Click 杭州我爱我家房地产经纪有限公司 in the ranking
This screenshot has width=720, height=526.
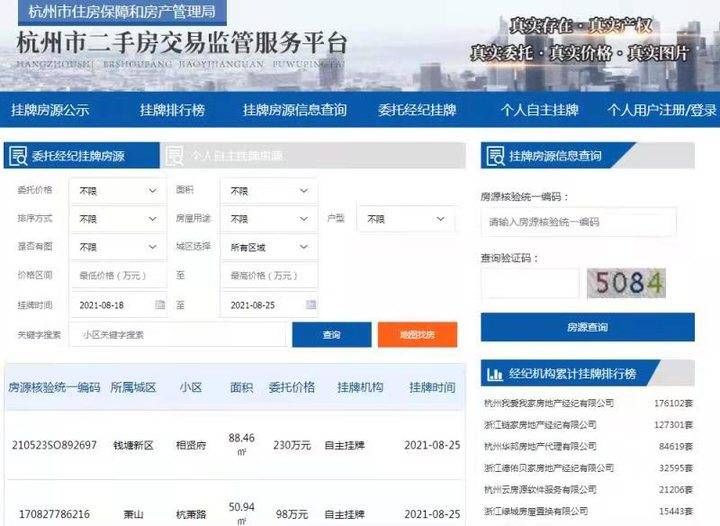549,403
